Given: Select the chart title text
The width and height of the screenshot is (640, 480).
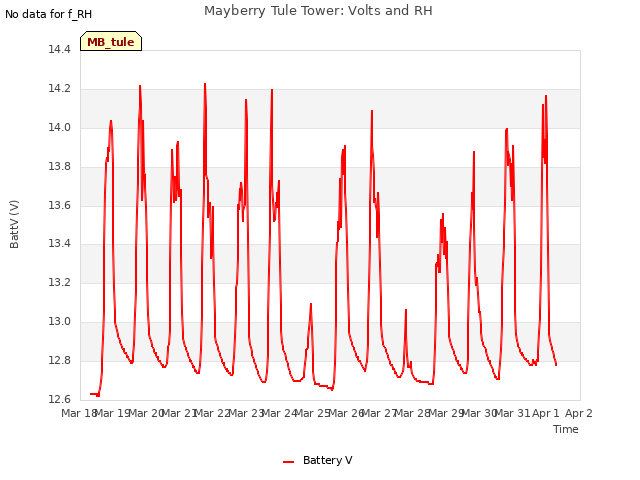Looking at the screenshot, I should tap(318, 11).
